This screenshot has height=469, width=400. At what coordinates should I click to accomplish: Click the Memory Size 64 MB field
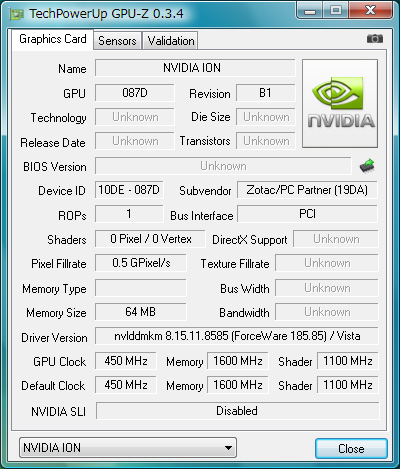tap(141, 312)
